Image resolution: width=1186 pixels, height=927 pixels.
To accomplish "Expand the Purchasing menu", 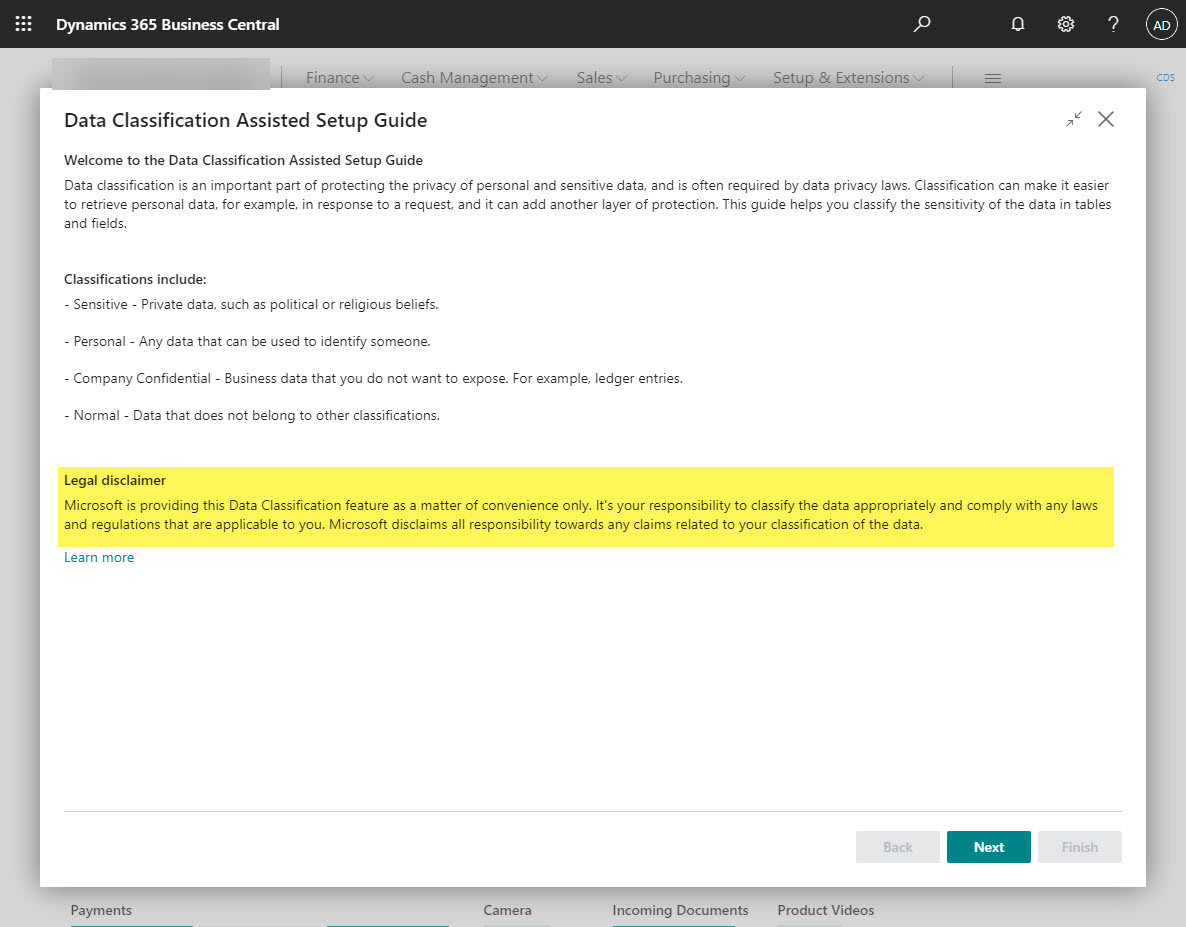I will pos(700,78).
